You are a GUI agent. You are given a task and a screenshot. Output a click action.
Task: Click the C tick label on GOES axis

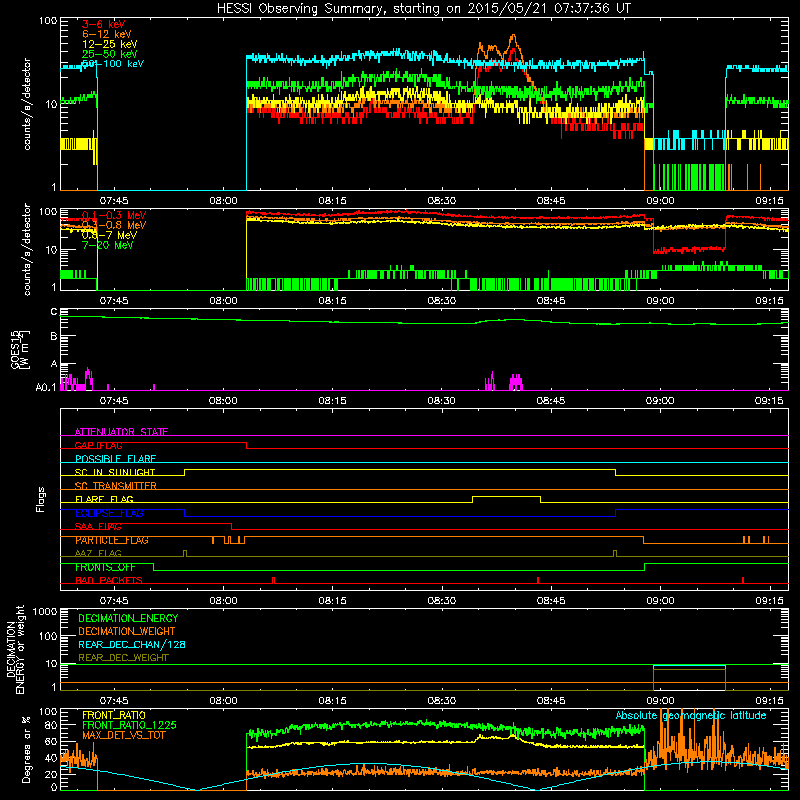click(54, 311)
